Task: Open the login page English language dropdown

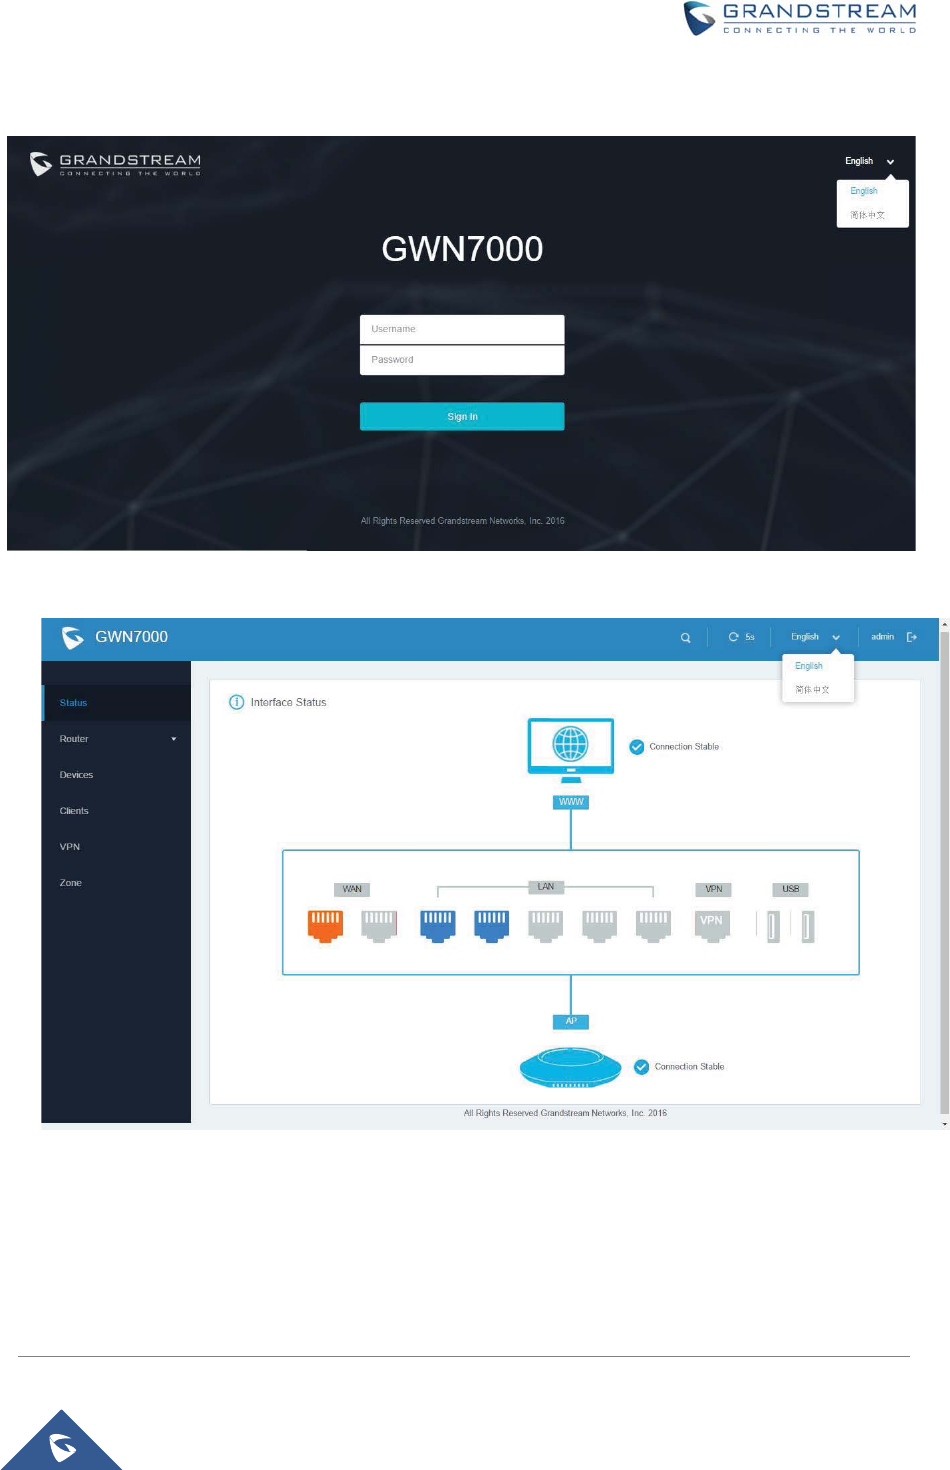Action: pyautogui.click(x=869, y=161)
